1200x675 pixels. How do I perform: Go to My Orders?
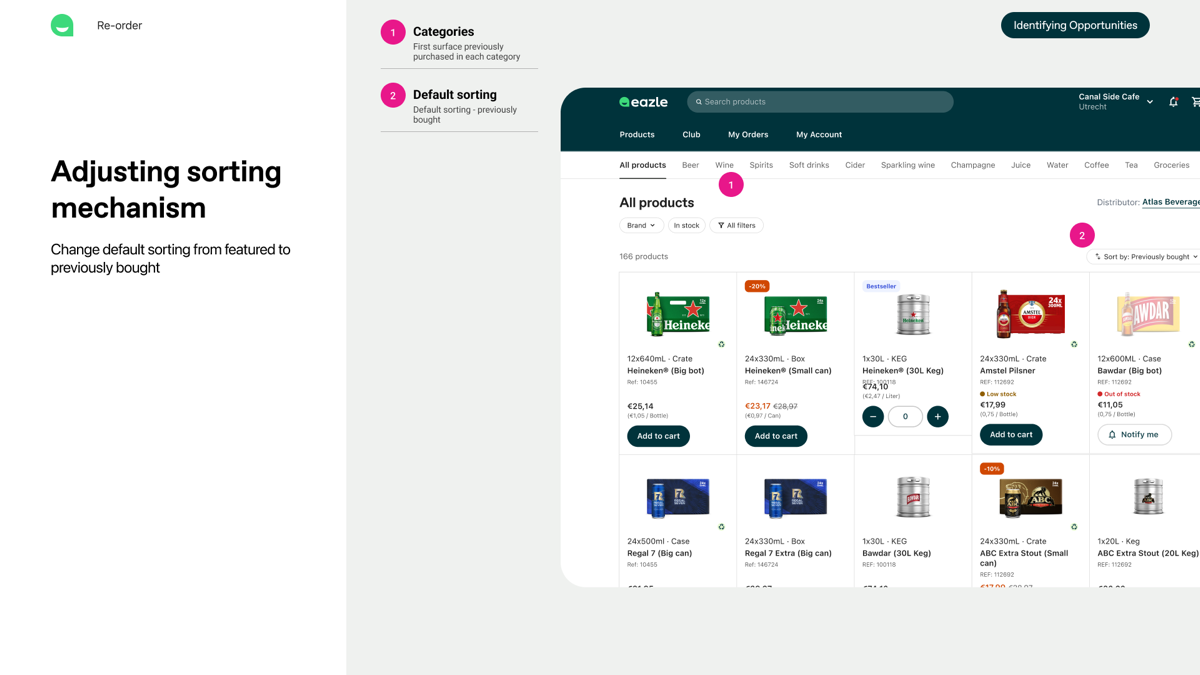tap(748, 135)
